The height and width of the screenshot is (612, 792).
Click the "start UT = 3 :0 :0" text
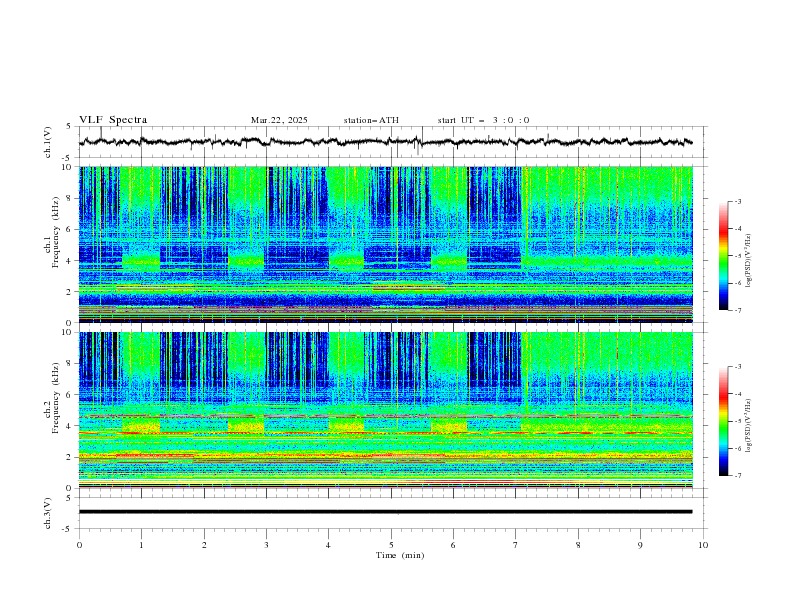tap(483, 120)
